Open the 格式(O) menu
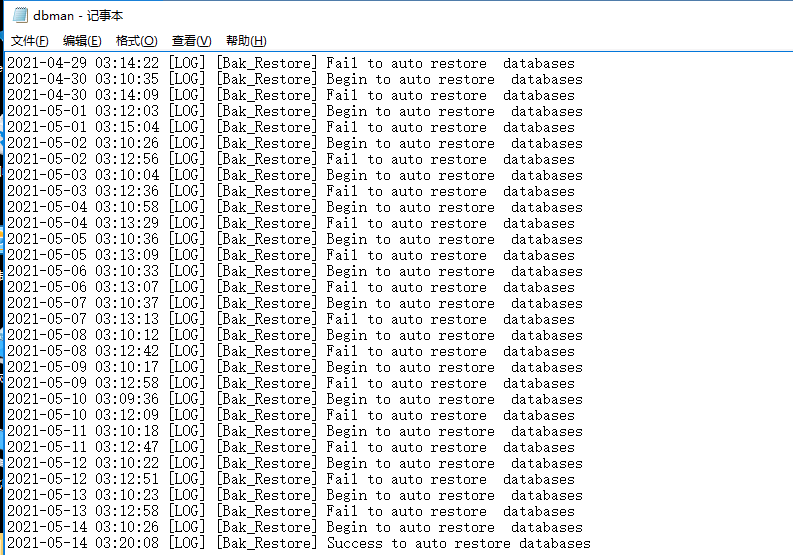 137,41
